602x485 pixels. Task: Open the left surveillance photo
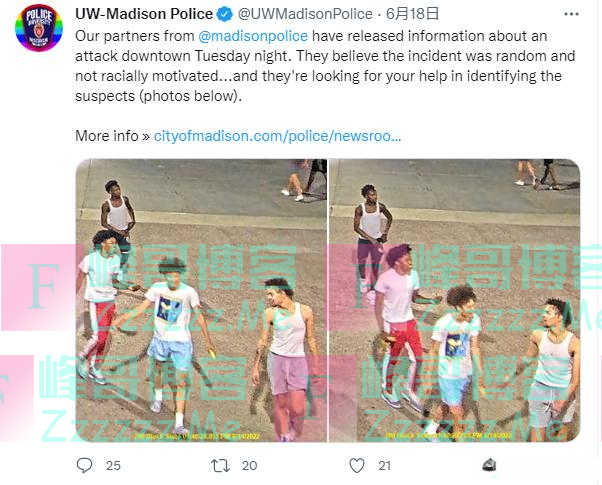click(x=201, y=300)
